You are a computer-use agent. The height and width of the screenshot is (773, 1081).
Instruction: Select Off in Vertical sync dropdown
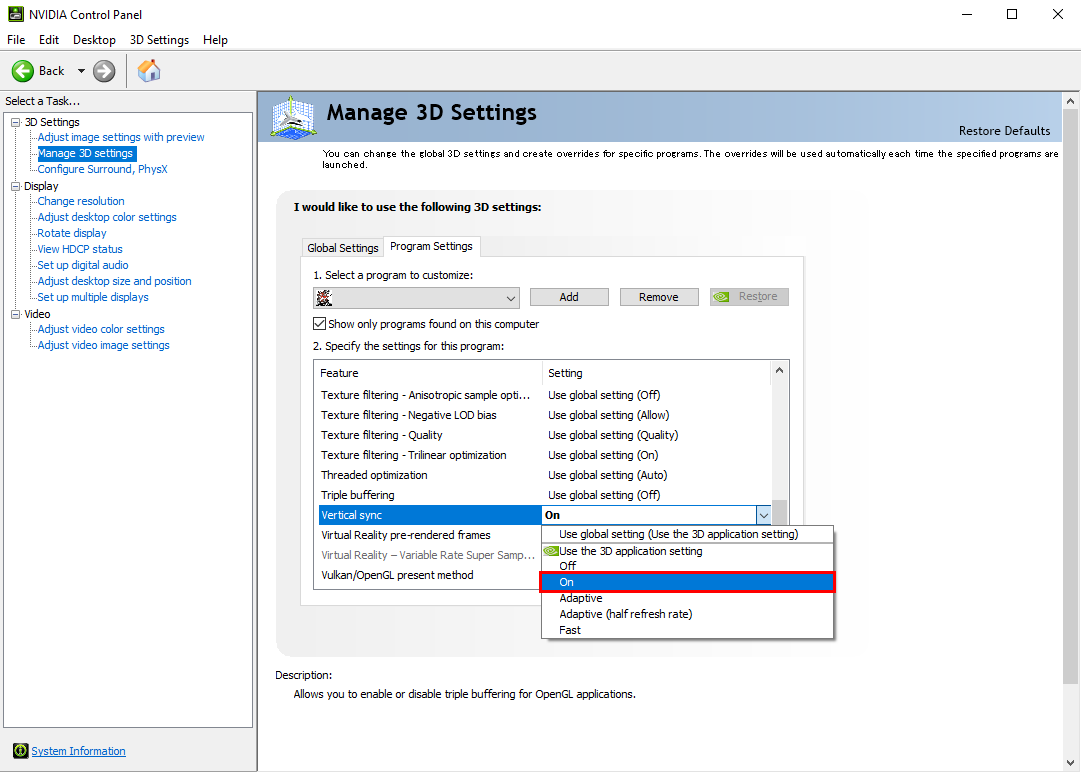click(x=687, y=565)
